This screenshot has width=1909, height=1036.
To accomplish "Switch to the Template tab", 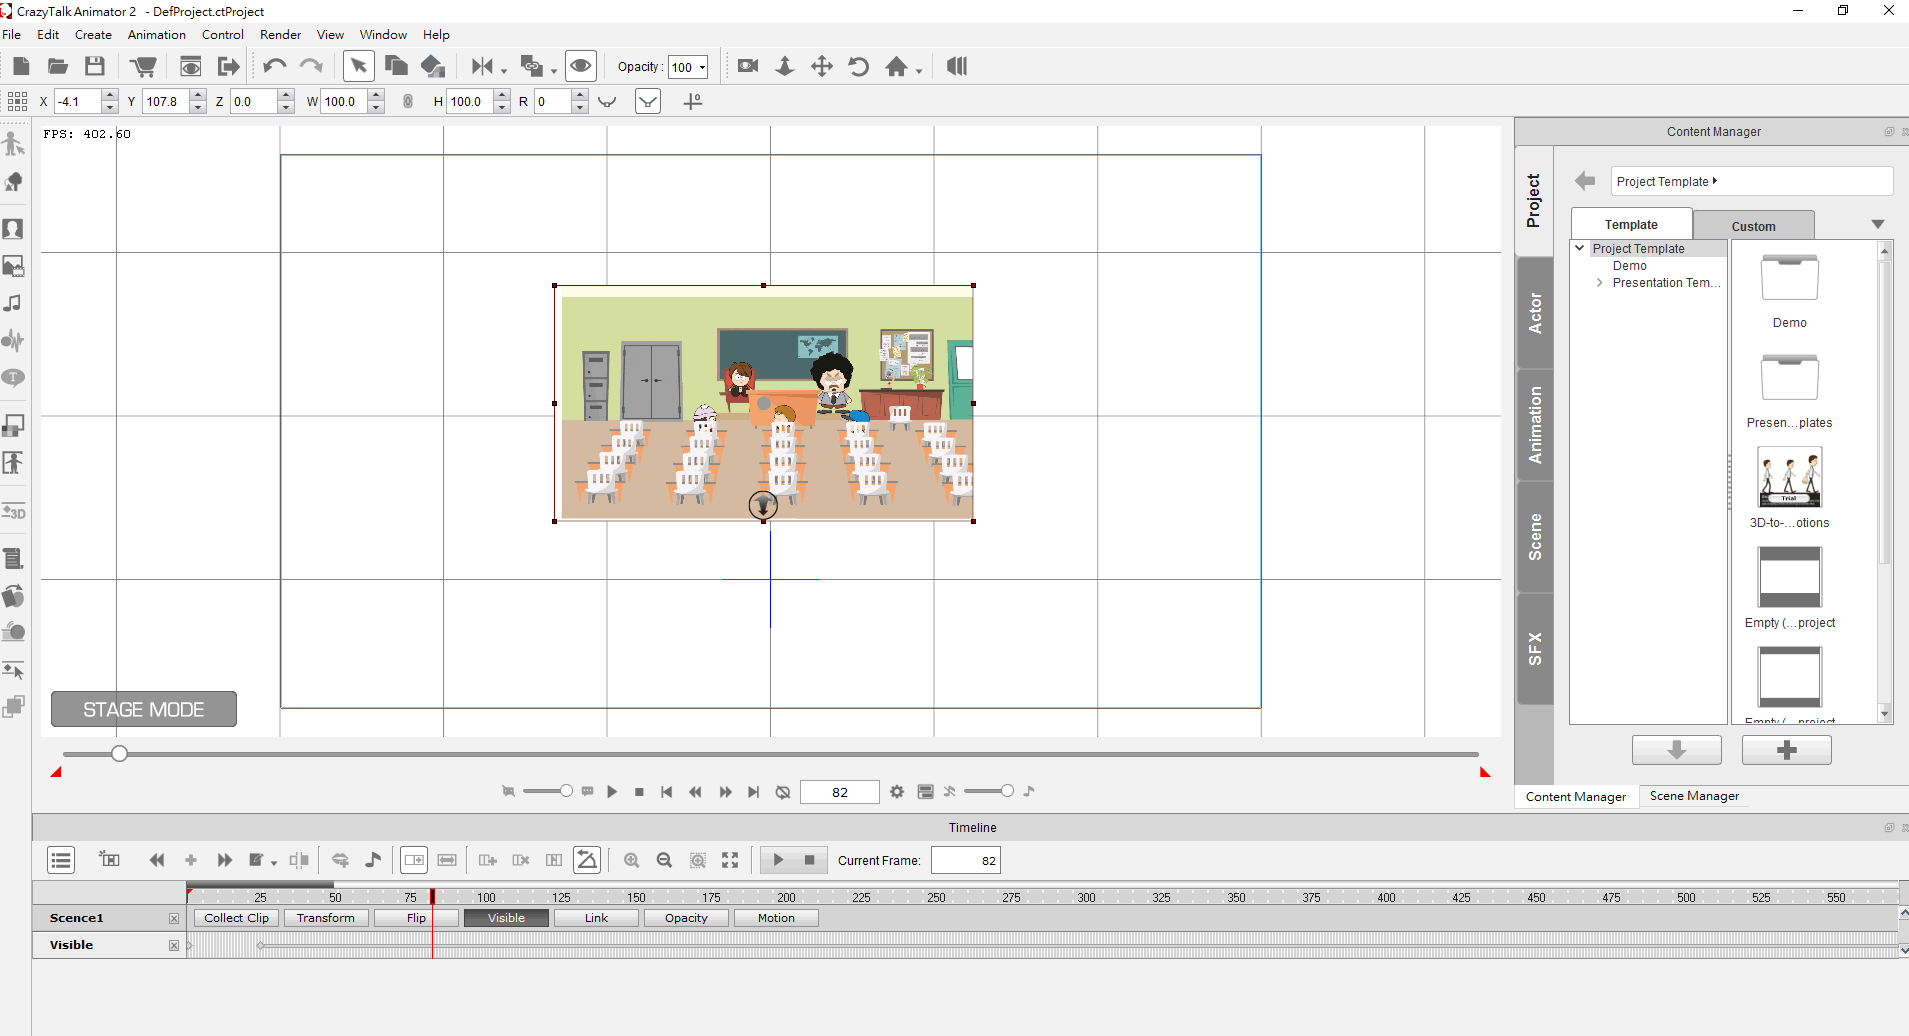I will coord(1631,224).
